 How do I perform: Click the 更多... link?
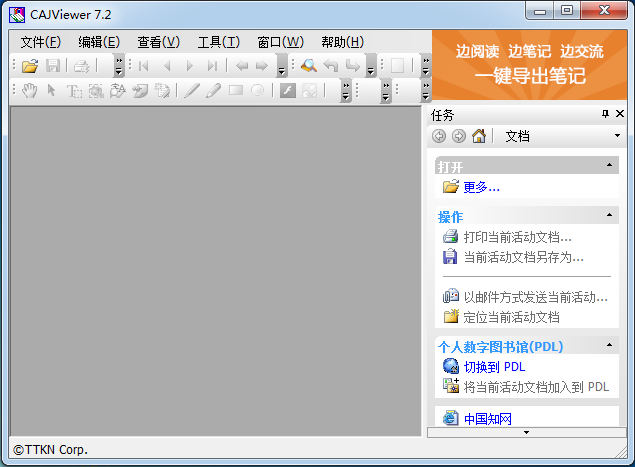click(x=482, y=187)
